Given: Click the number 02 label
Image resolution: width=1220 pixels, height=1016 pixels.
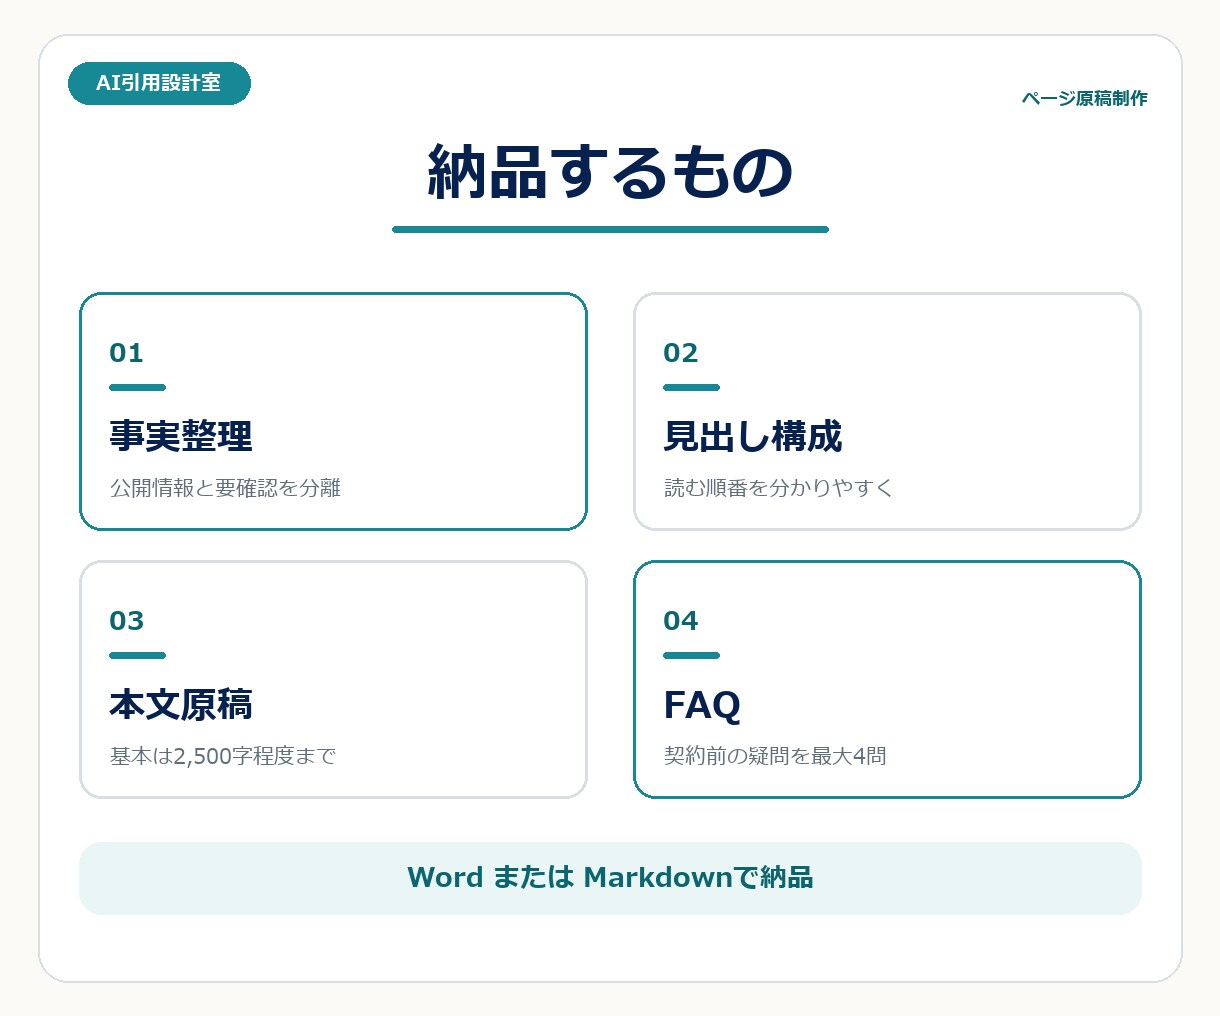Looking at the screenshot, I should (x=681, y=353).
